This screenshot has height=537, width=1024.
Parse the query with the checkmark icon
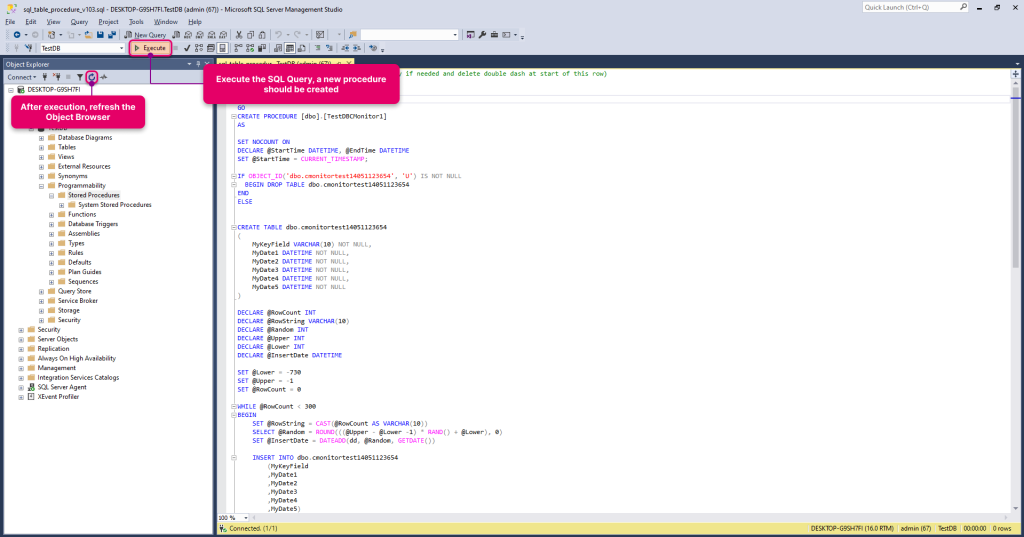pyautogui.click(x=187, y=48)
